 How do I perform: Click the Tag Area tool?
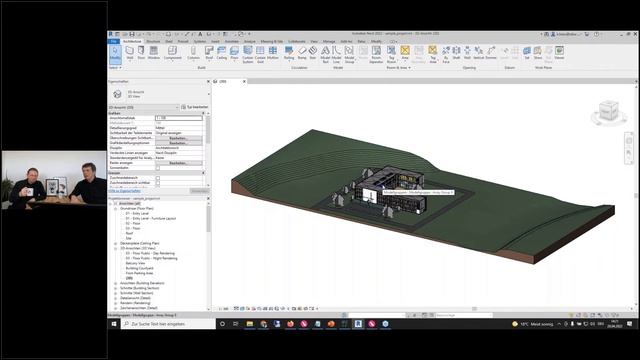[433, 54]
